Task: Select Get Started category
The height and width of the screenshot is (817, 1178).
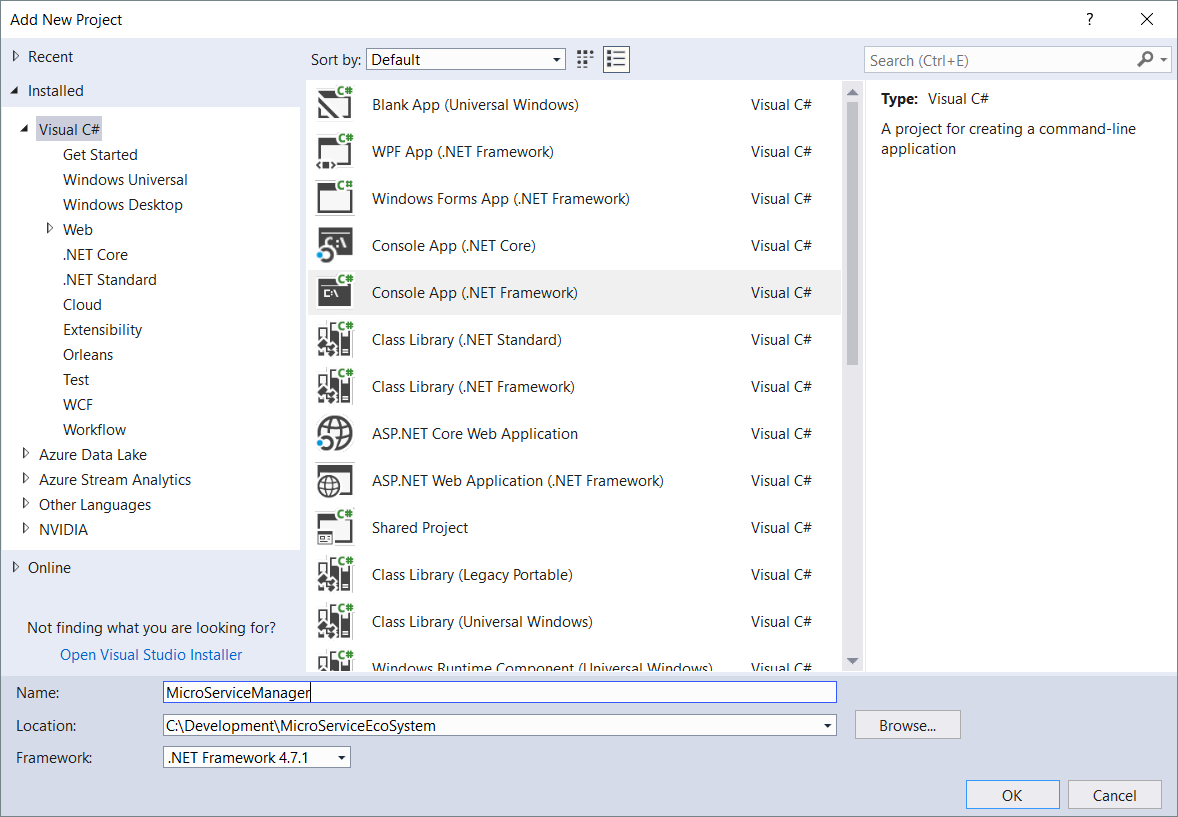Action: coord(100,154)
